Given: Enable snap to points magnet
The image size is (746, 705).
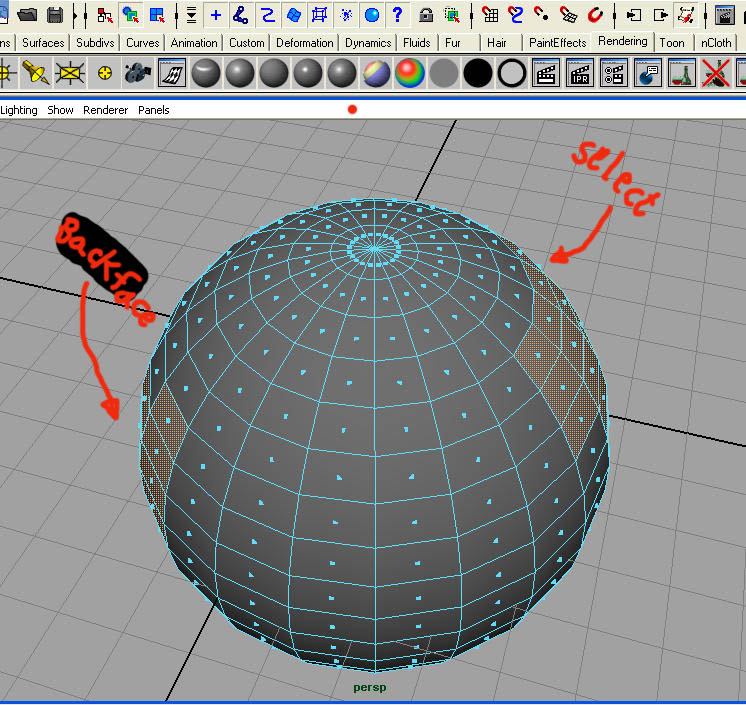Looking at the screenshot, I should (x=541, y=15).
